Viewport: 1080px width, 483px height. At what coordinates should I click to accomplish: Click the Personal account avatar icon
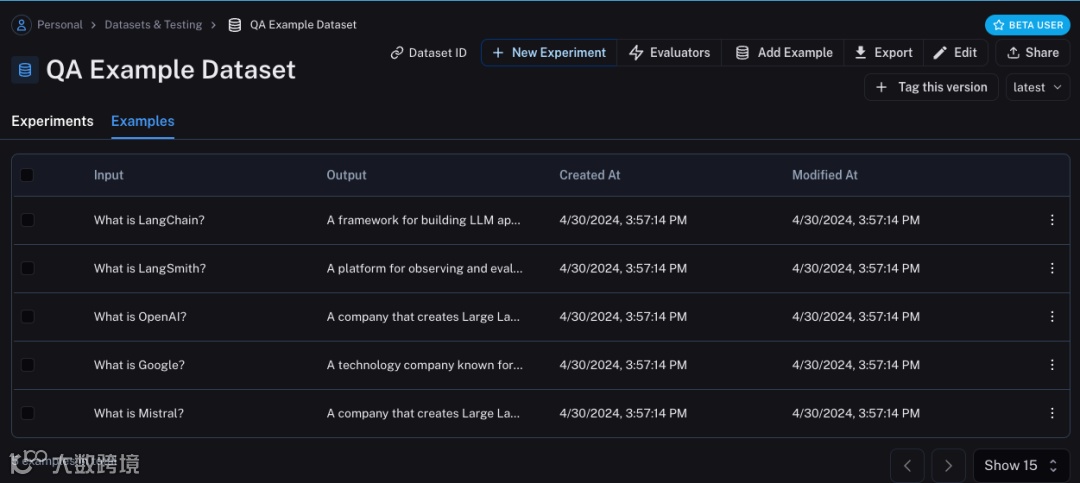pyautogui.click(x=21, y=25)
